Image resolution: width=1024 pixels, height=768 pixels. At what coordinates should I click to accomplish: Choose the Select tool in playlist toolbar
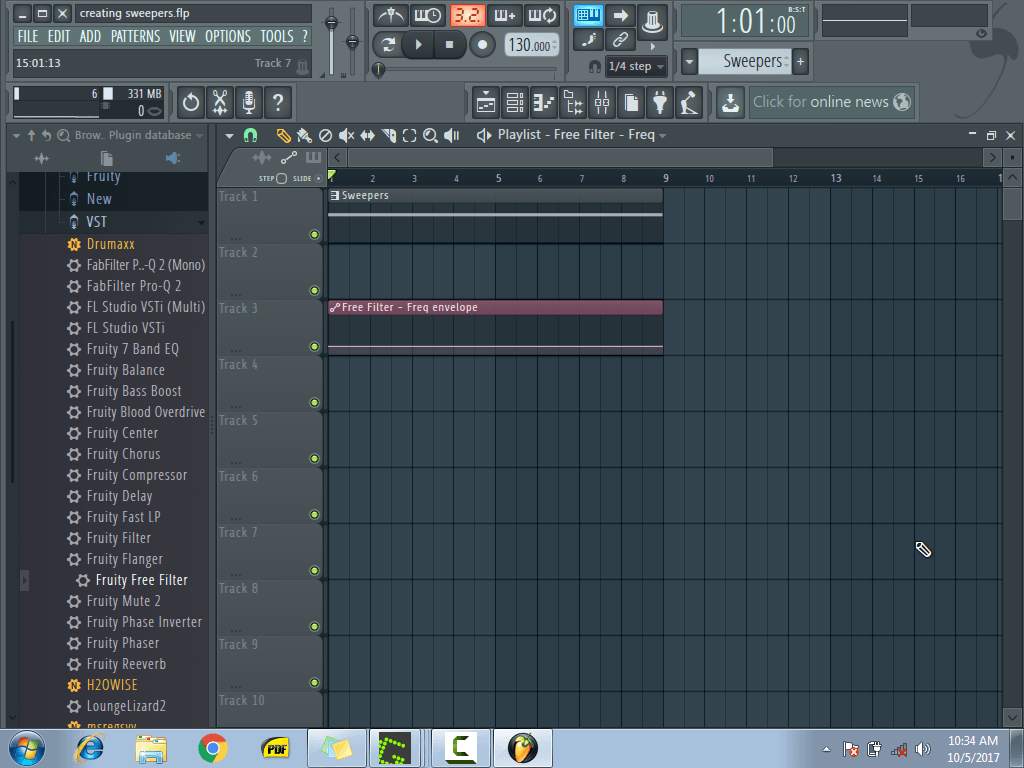click(x=409, y=135)
